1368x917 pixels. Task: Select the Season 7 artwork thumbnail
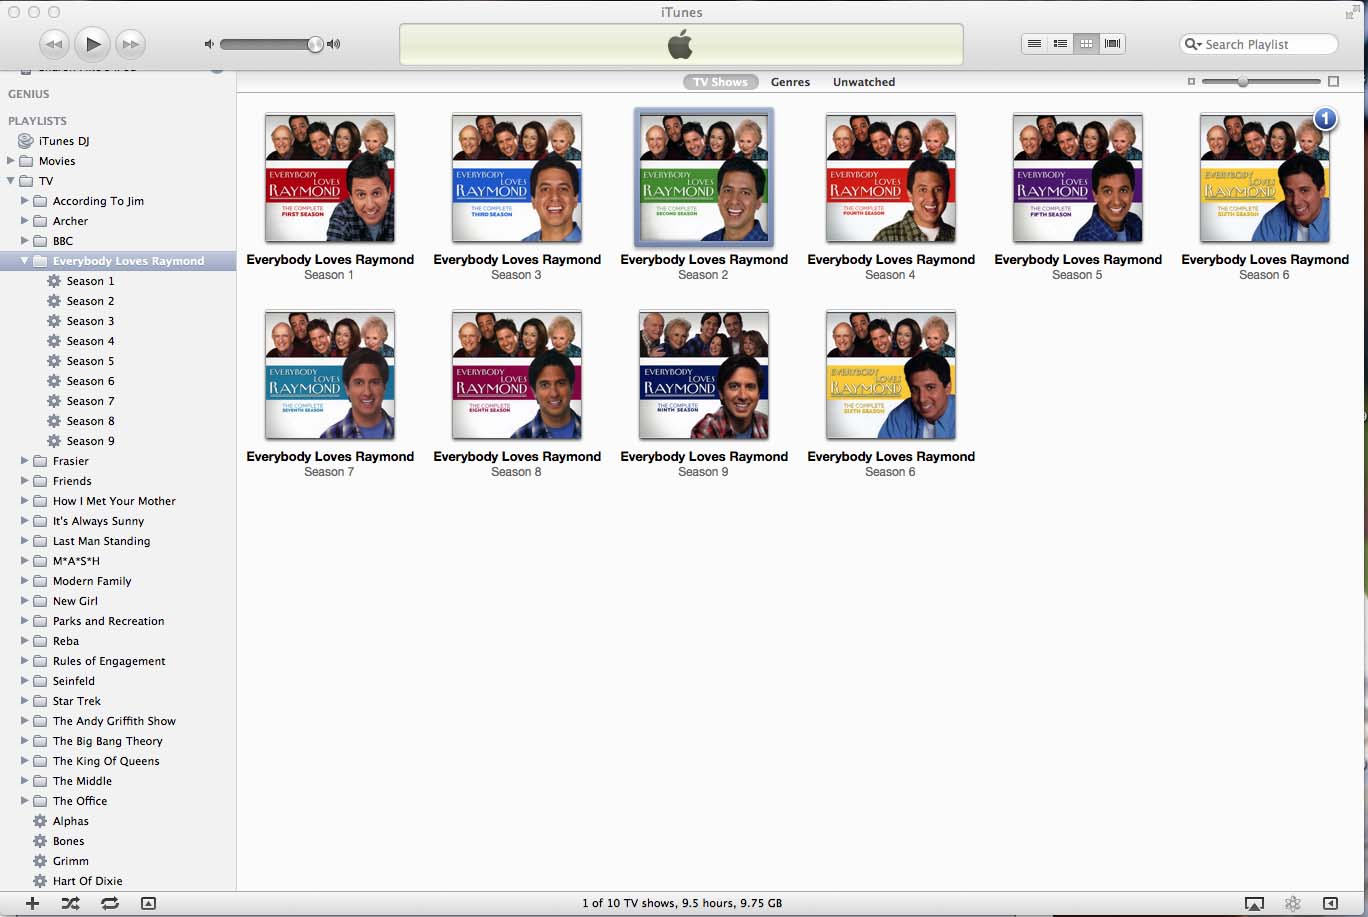click(330, 374)
